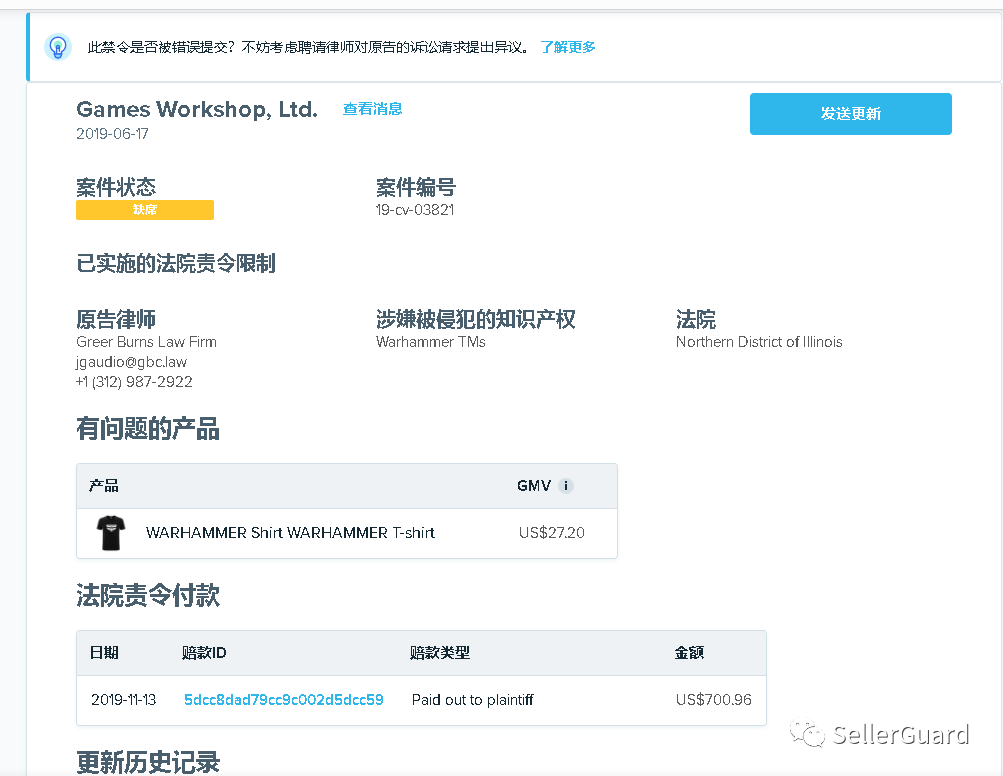This screenshot has width=1003, height=776.
Task: Click the Games Workshop, Ltd. title
Action: pos(196,110)
